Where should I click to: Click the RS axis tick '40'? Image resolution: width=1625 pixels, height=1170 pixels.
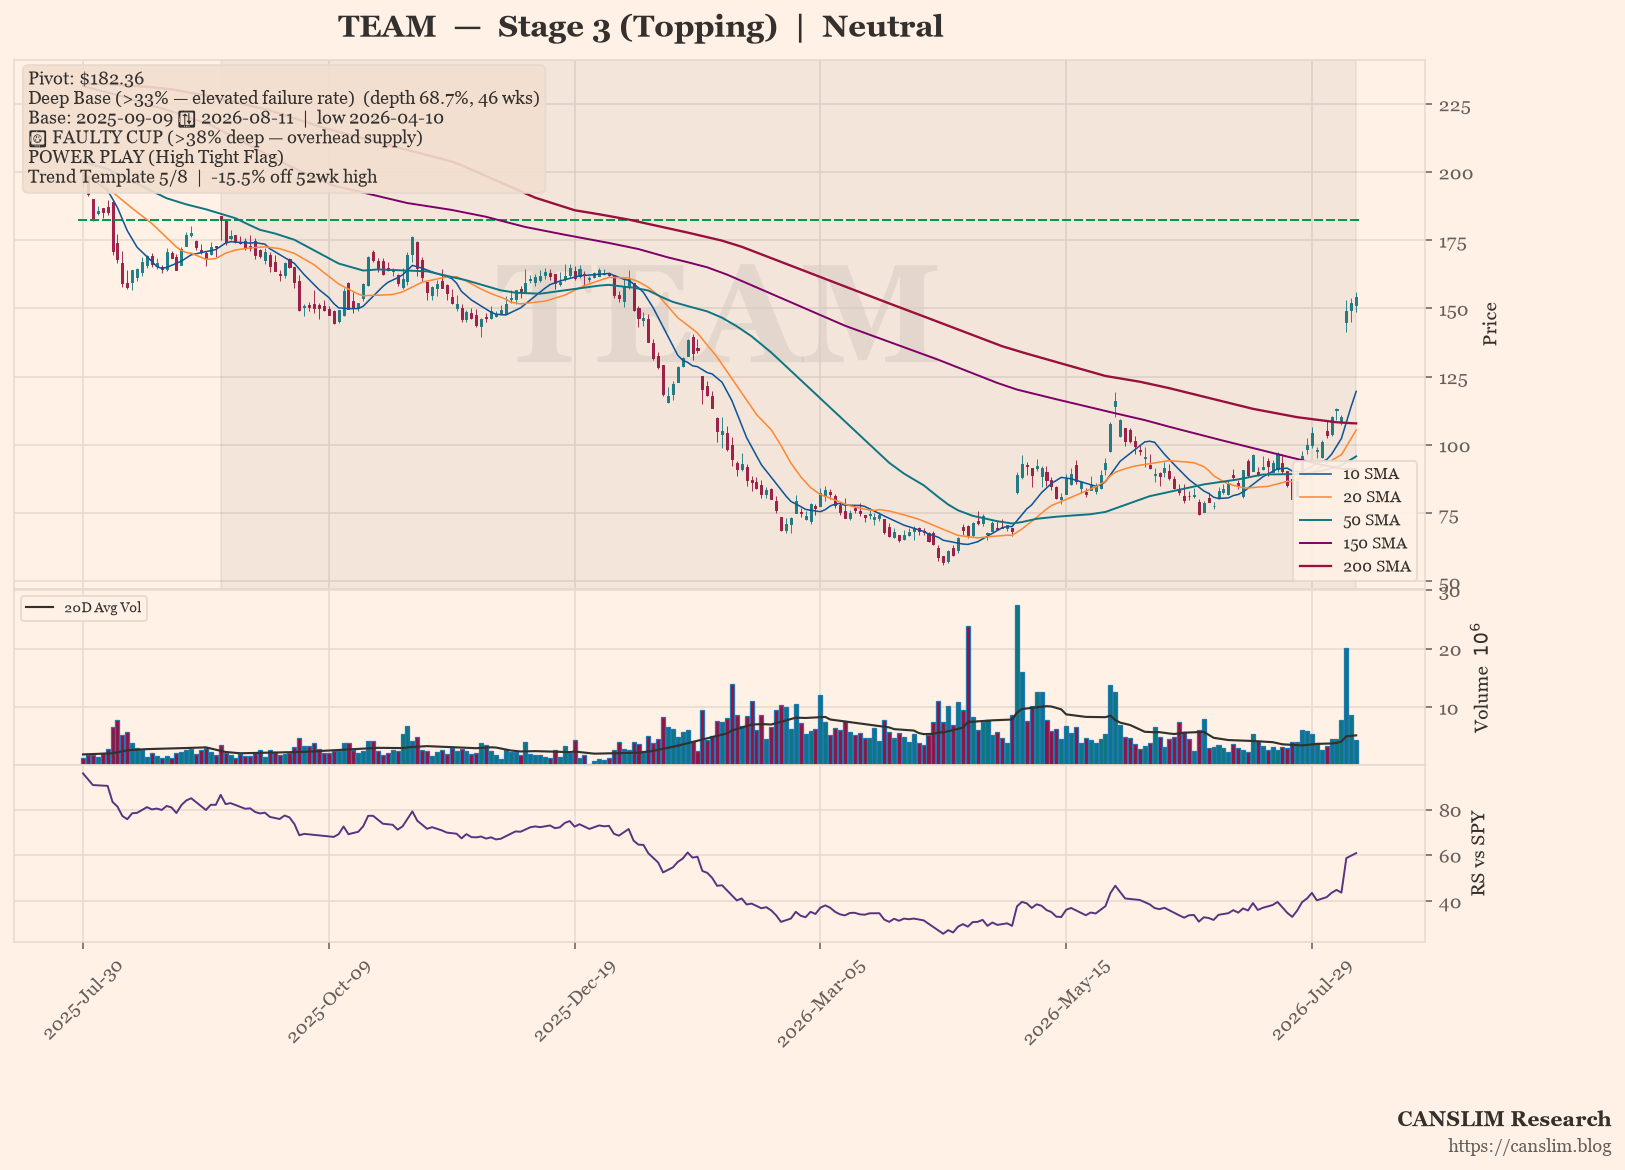[1449, 903]
